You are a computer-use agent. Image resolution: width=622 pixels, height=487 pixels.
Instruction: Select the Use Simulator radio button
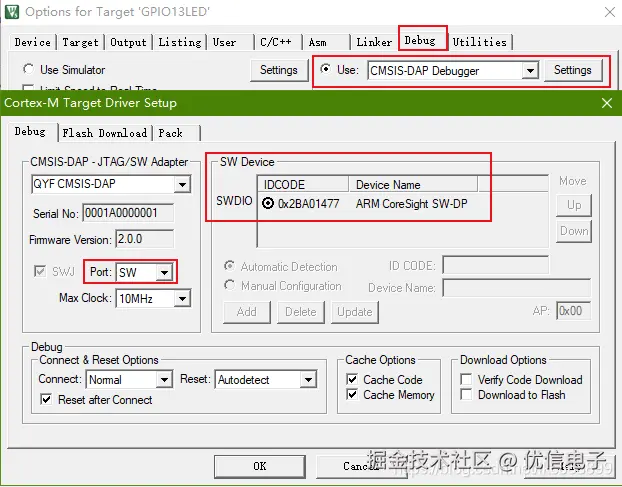pyautogui.click(x=28, y=69)
